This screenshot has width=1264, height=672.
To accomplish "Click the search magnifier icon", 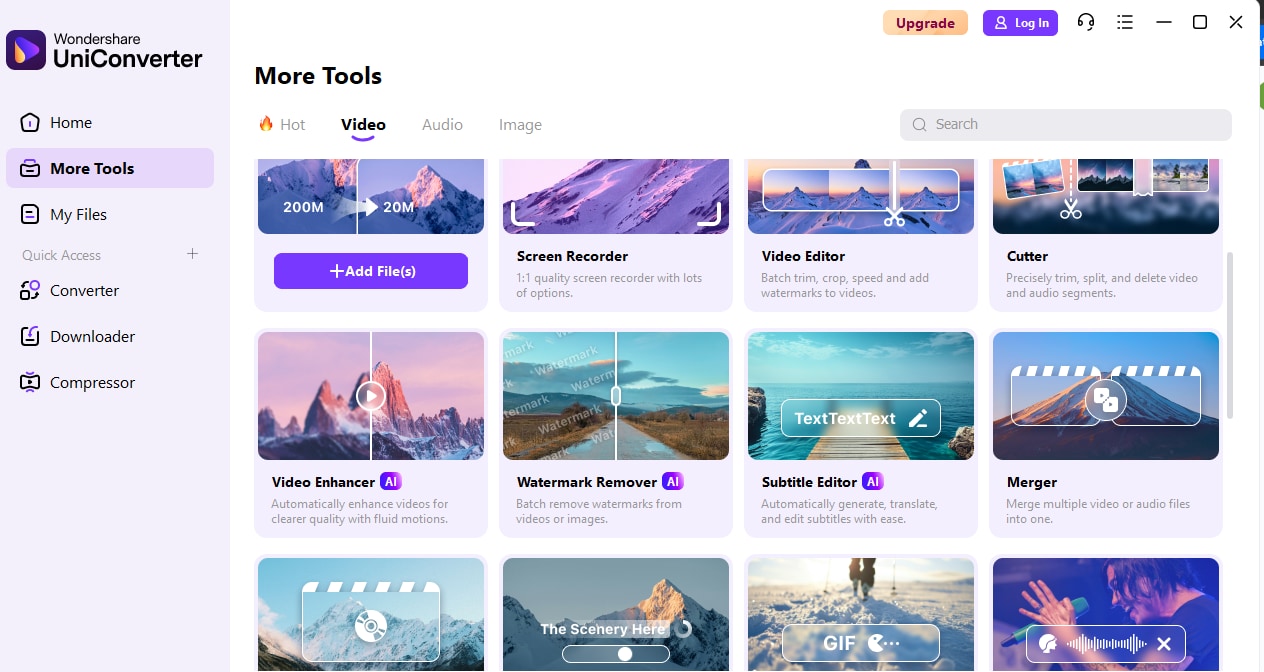I will pos(919,125).
